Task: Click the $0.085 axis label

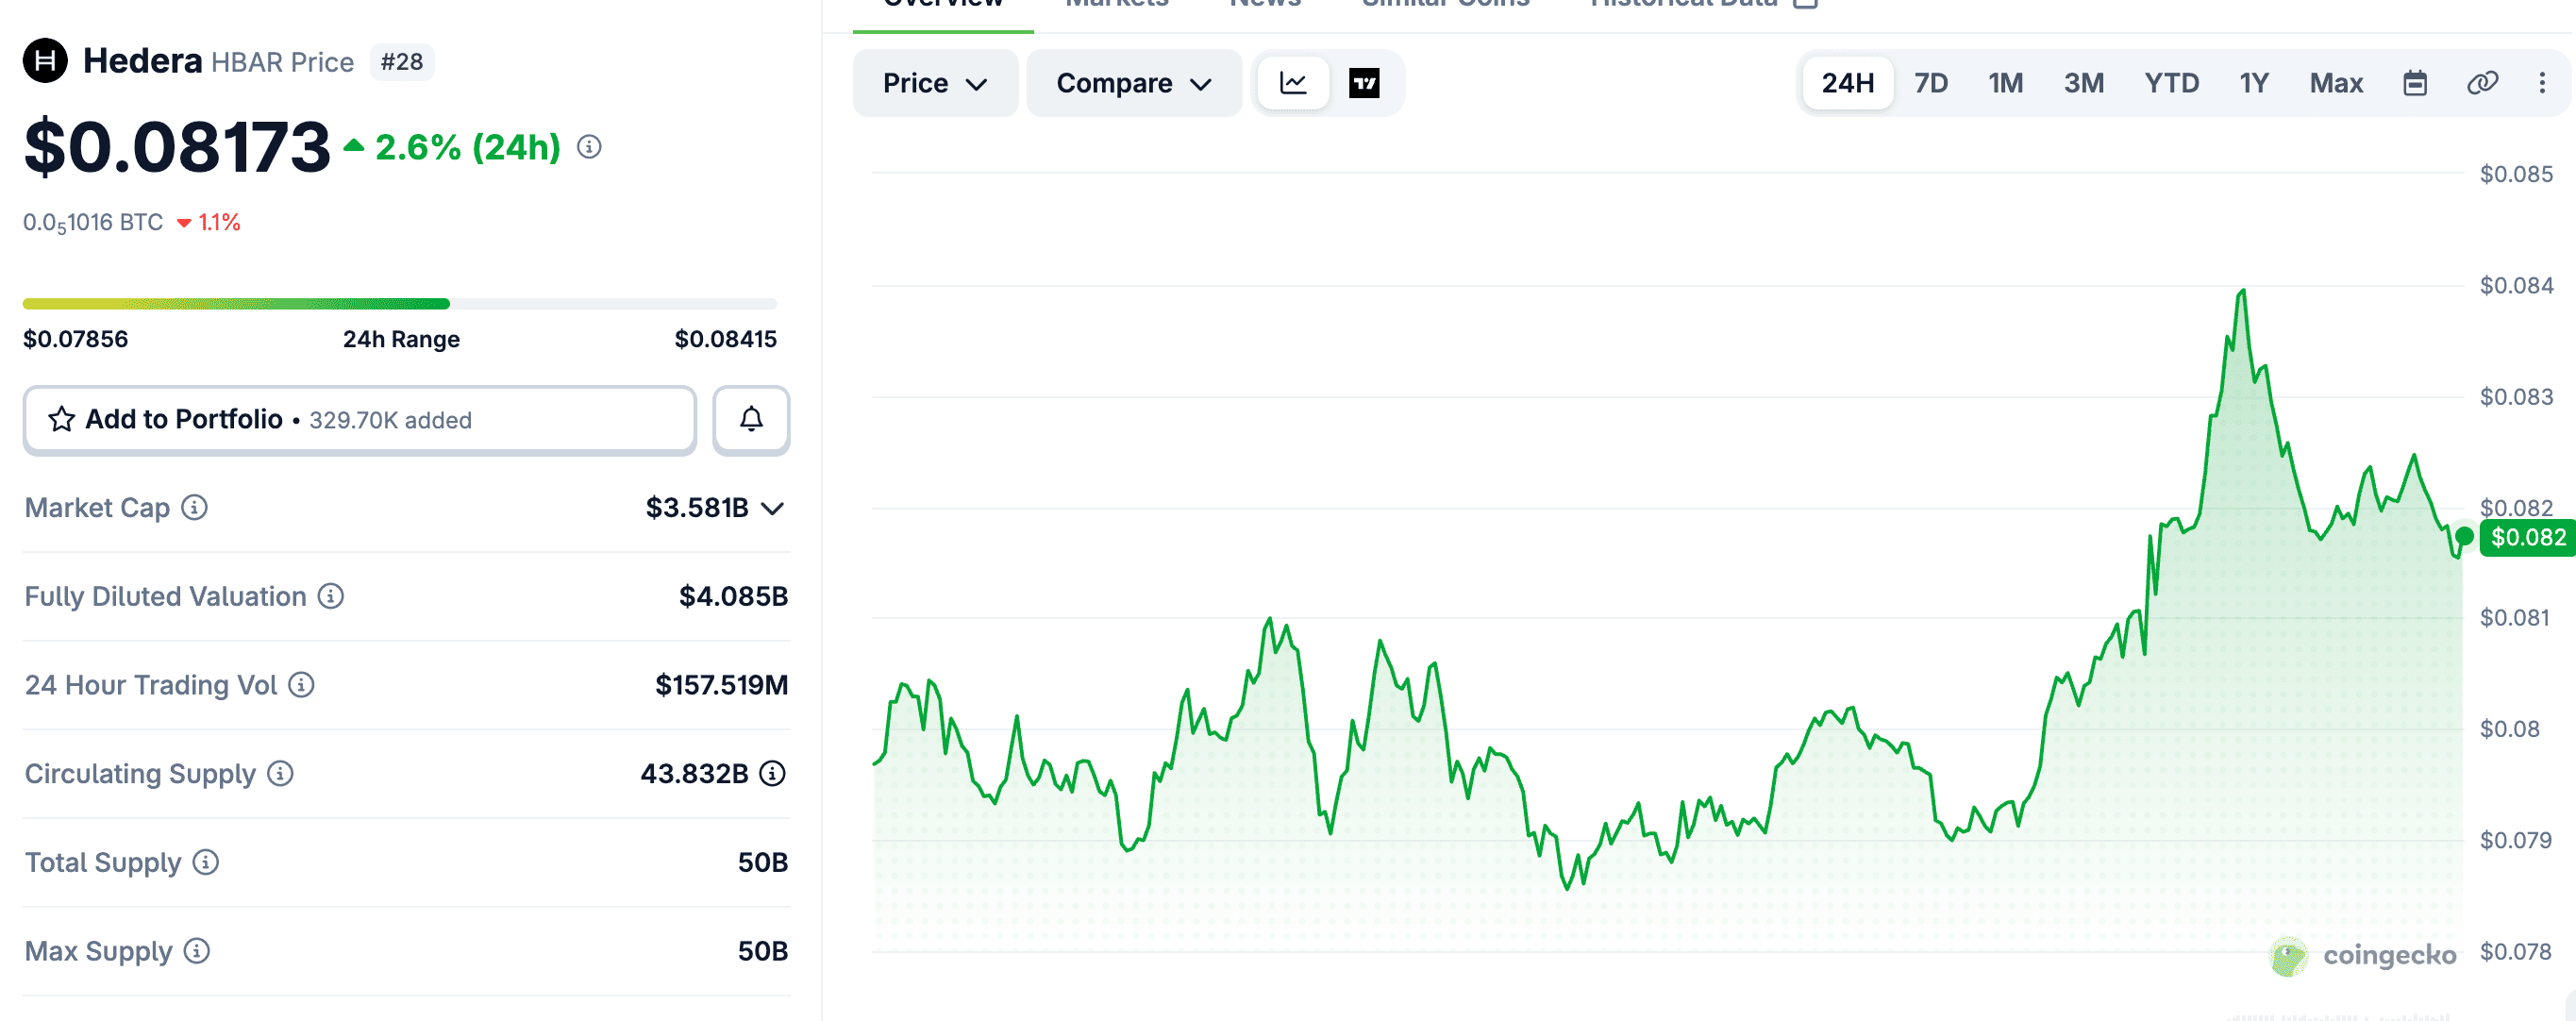Action: pyautogui.click(x=2516, y=174)
